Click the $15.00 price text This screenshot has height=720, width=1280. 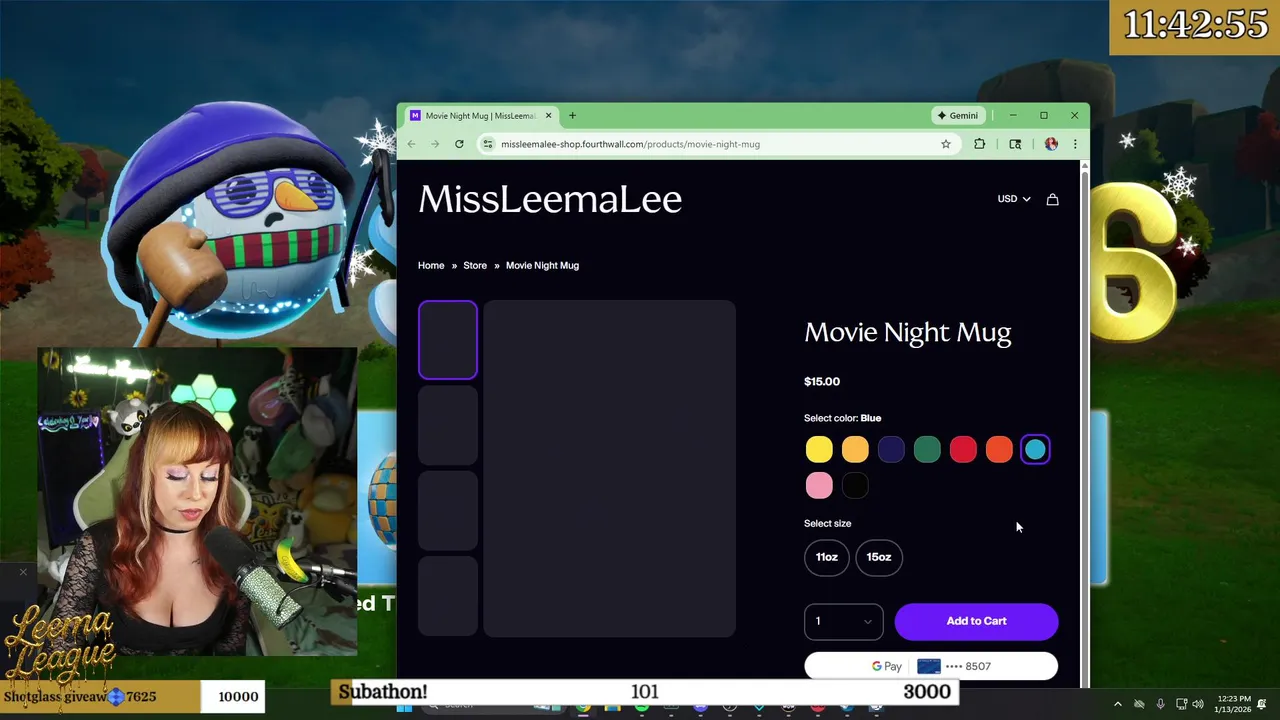[x=822, y=381]
